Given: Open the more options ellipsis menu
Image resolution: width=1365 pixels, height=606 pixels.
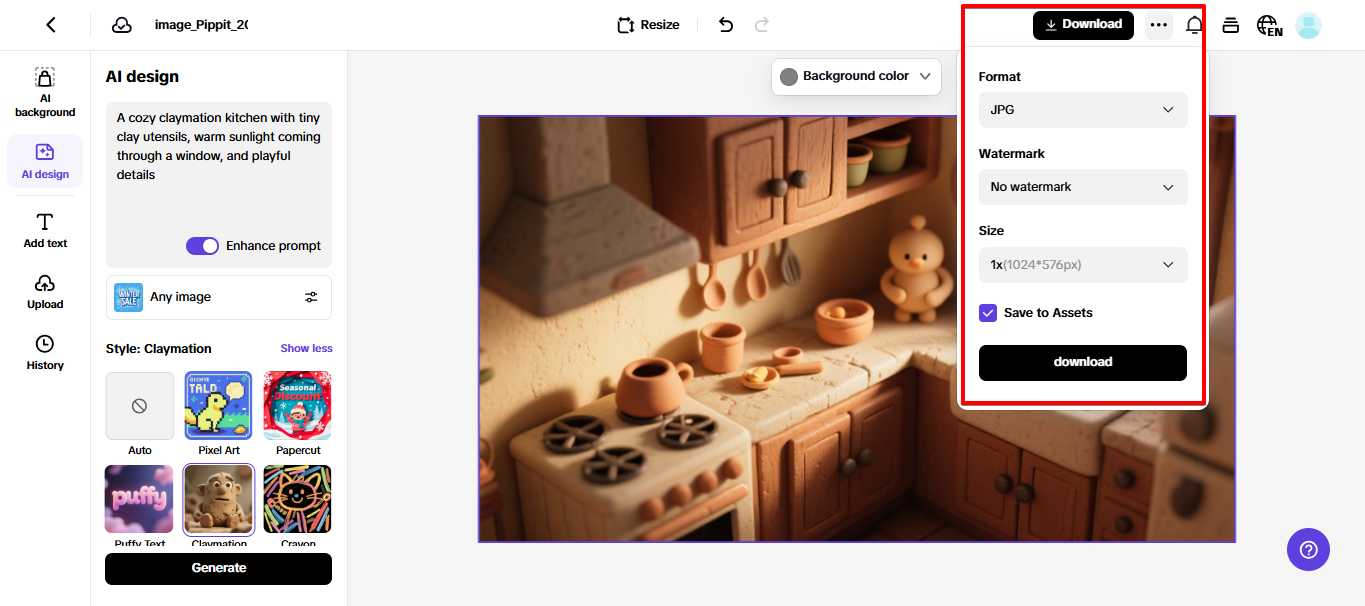Looking at the screenshot, I should click(1158, 24).
